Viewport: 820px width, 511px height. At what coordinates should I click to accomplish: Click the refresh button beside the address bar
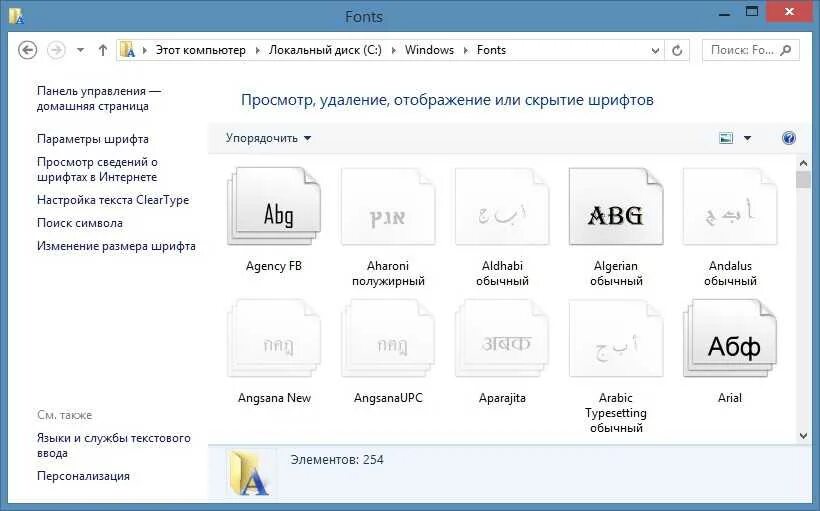pyautogui.click(x=677, y=50)
